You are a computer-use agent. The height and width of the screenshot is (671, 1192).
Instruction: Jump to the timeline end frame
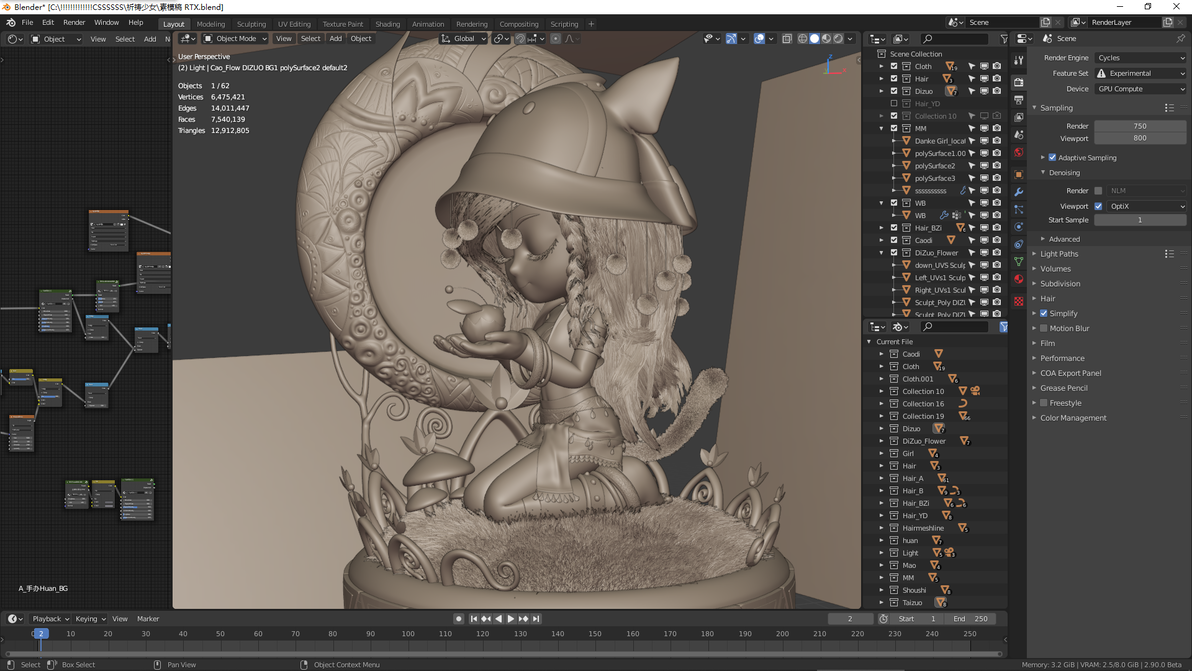(x=536, y=619)
